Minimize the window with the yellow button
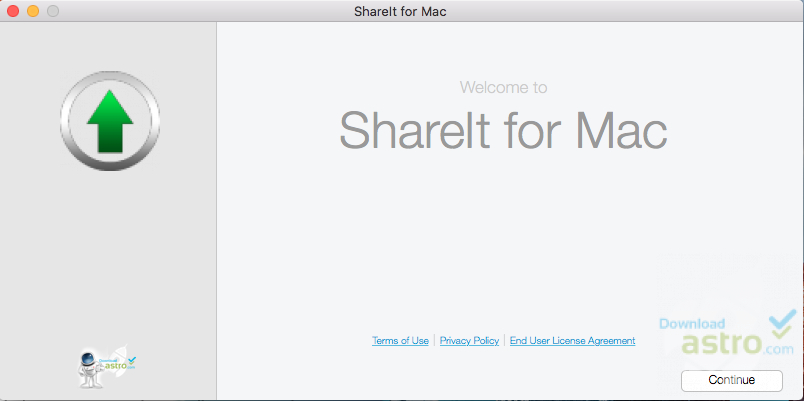This screenshot has height=401, width=804. pyautogui.click(x=33, y=11)
